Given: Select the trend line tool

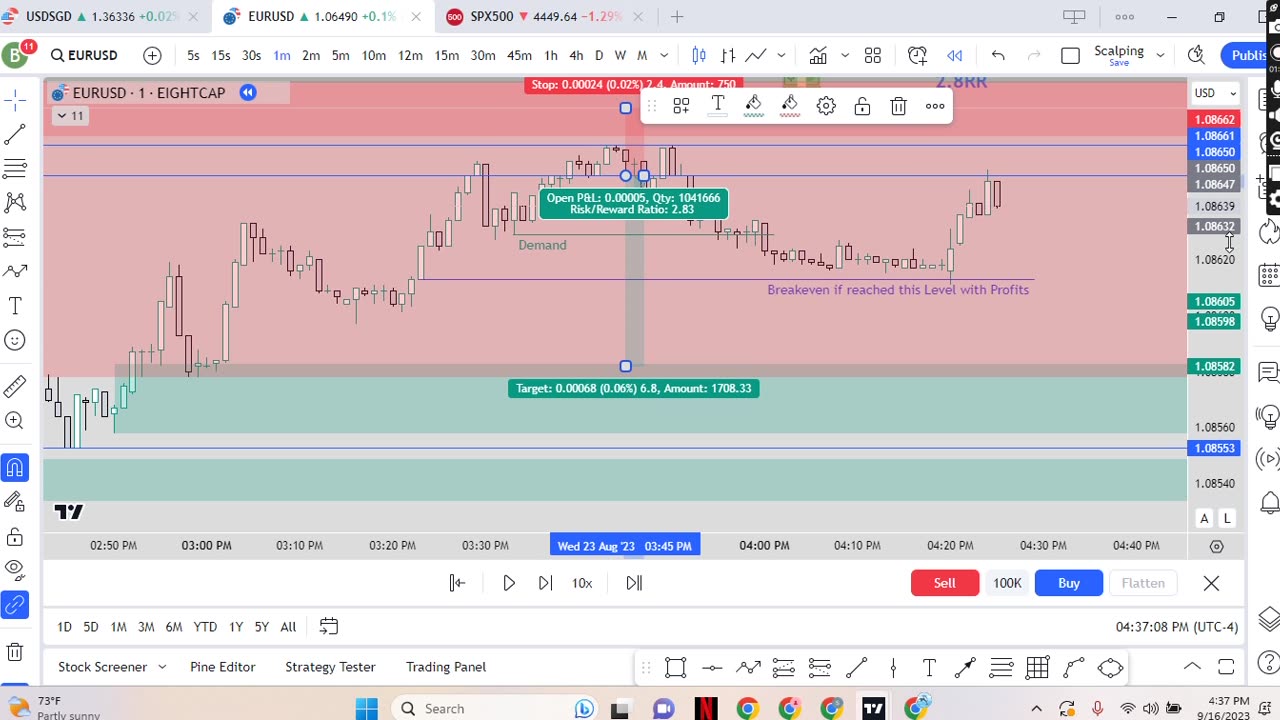Looking at the screenshot, I should click(15, 134).
